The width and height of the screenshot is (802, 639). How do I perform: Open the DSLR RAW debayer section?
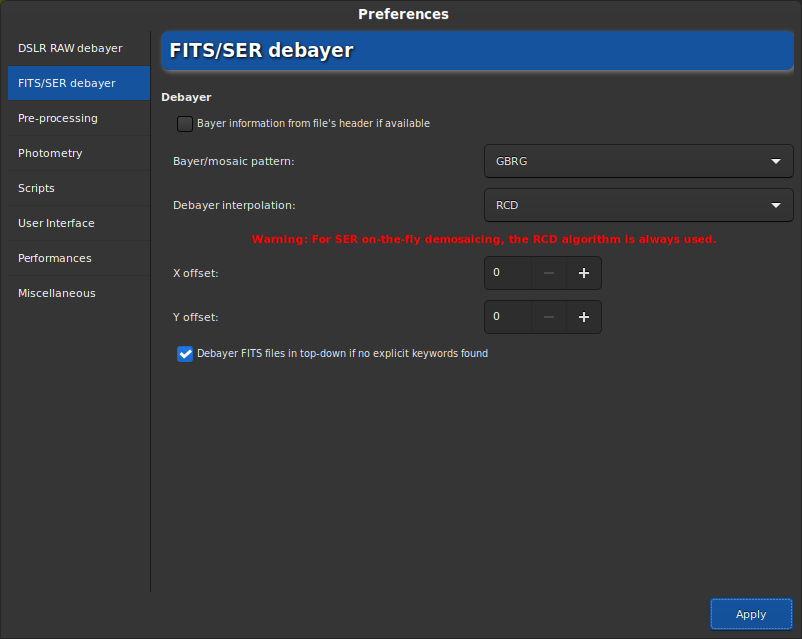[x=70, y=48]
